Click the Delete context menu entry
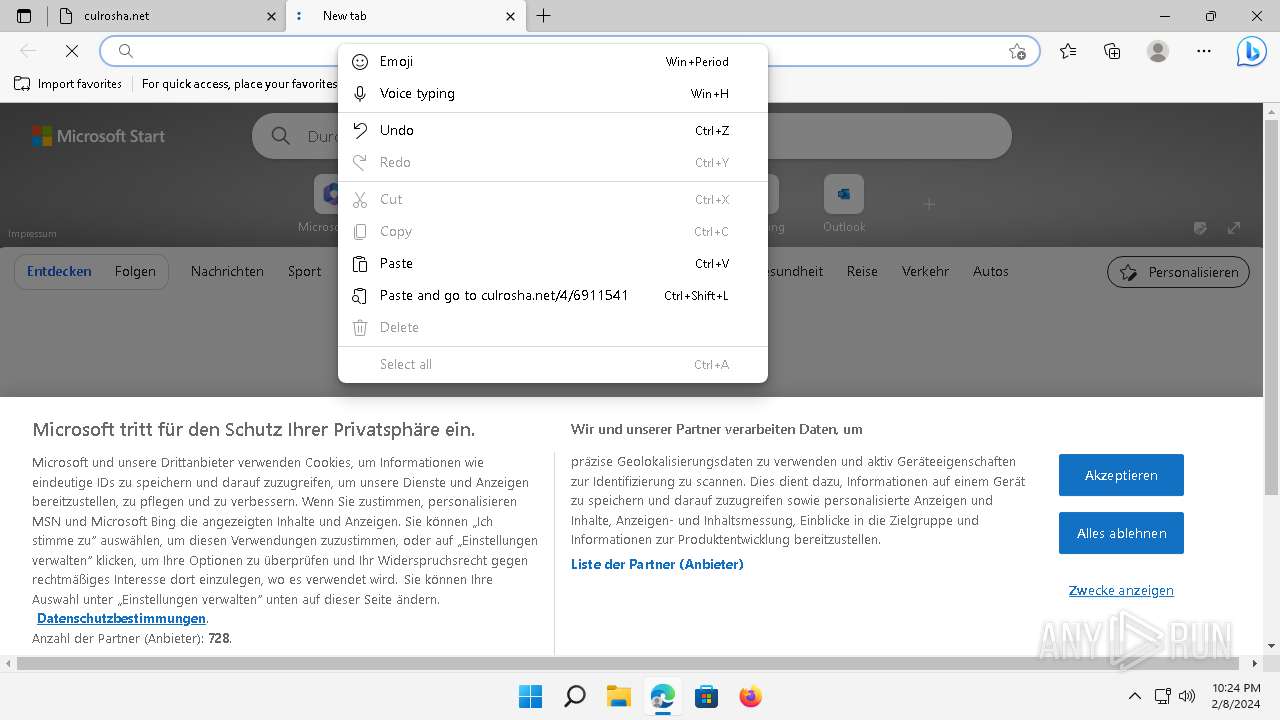Image resolution: width=1280 pixels, height=720 pixels. [553, 327]
